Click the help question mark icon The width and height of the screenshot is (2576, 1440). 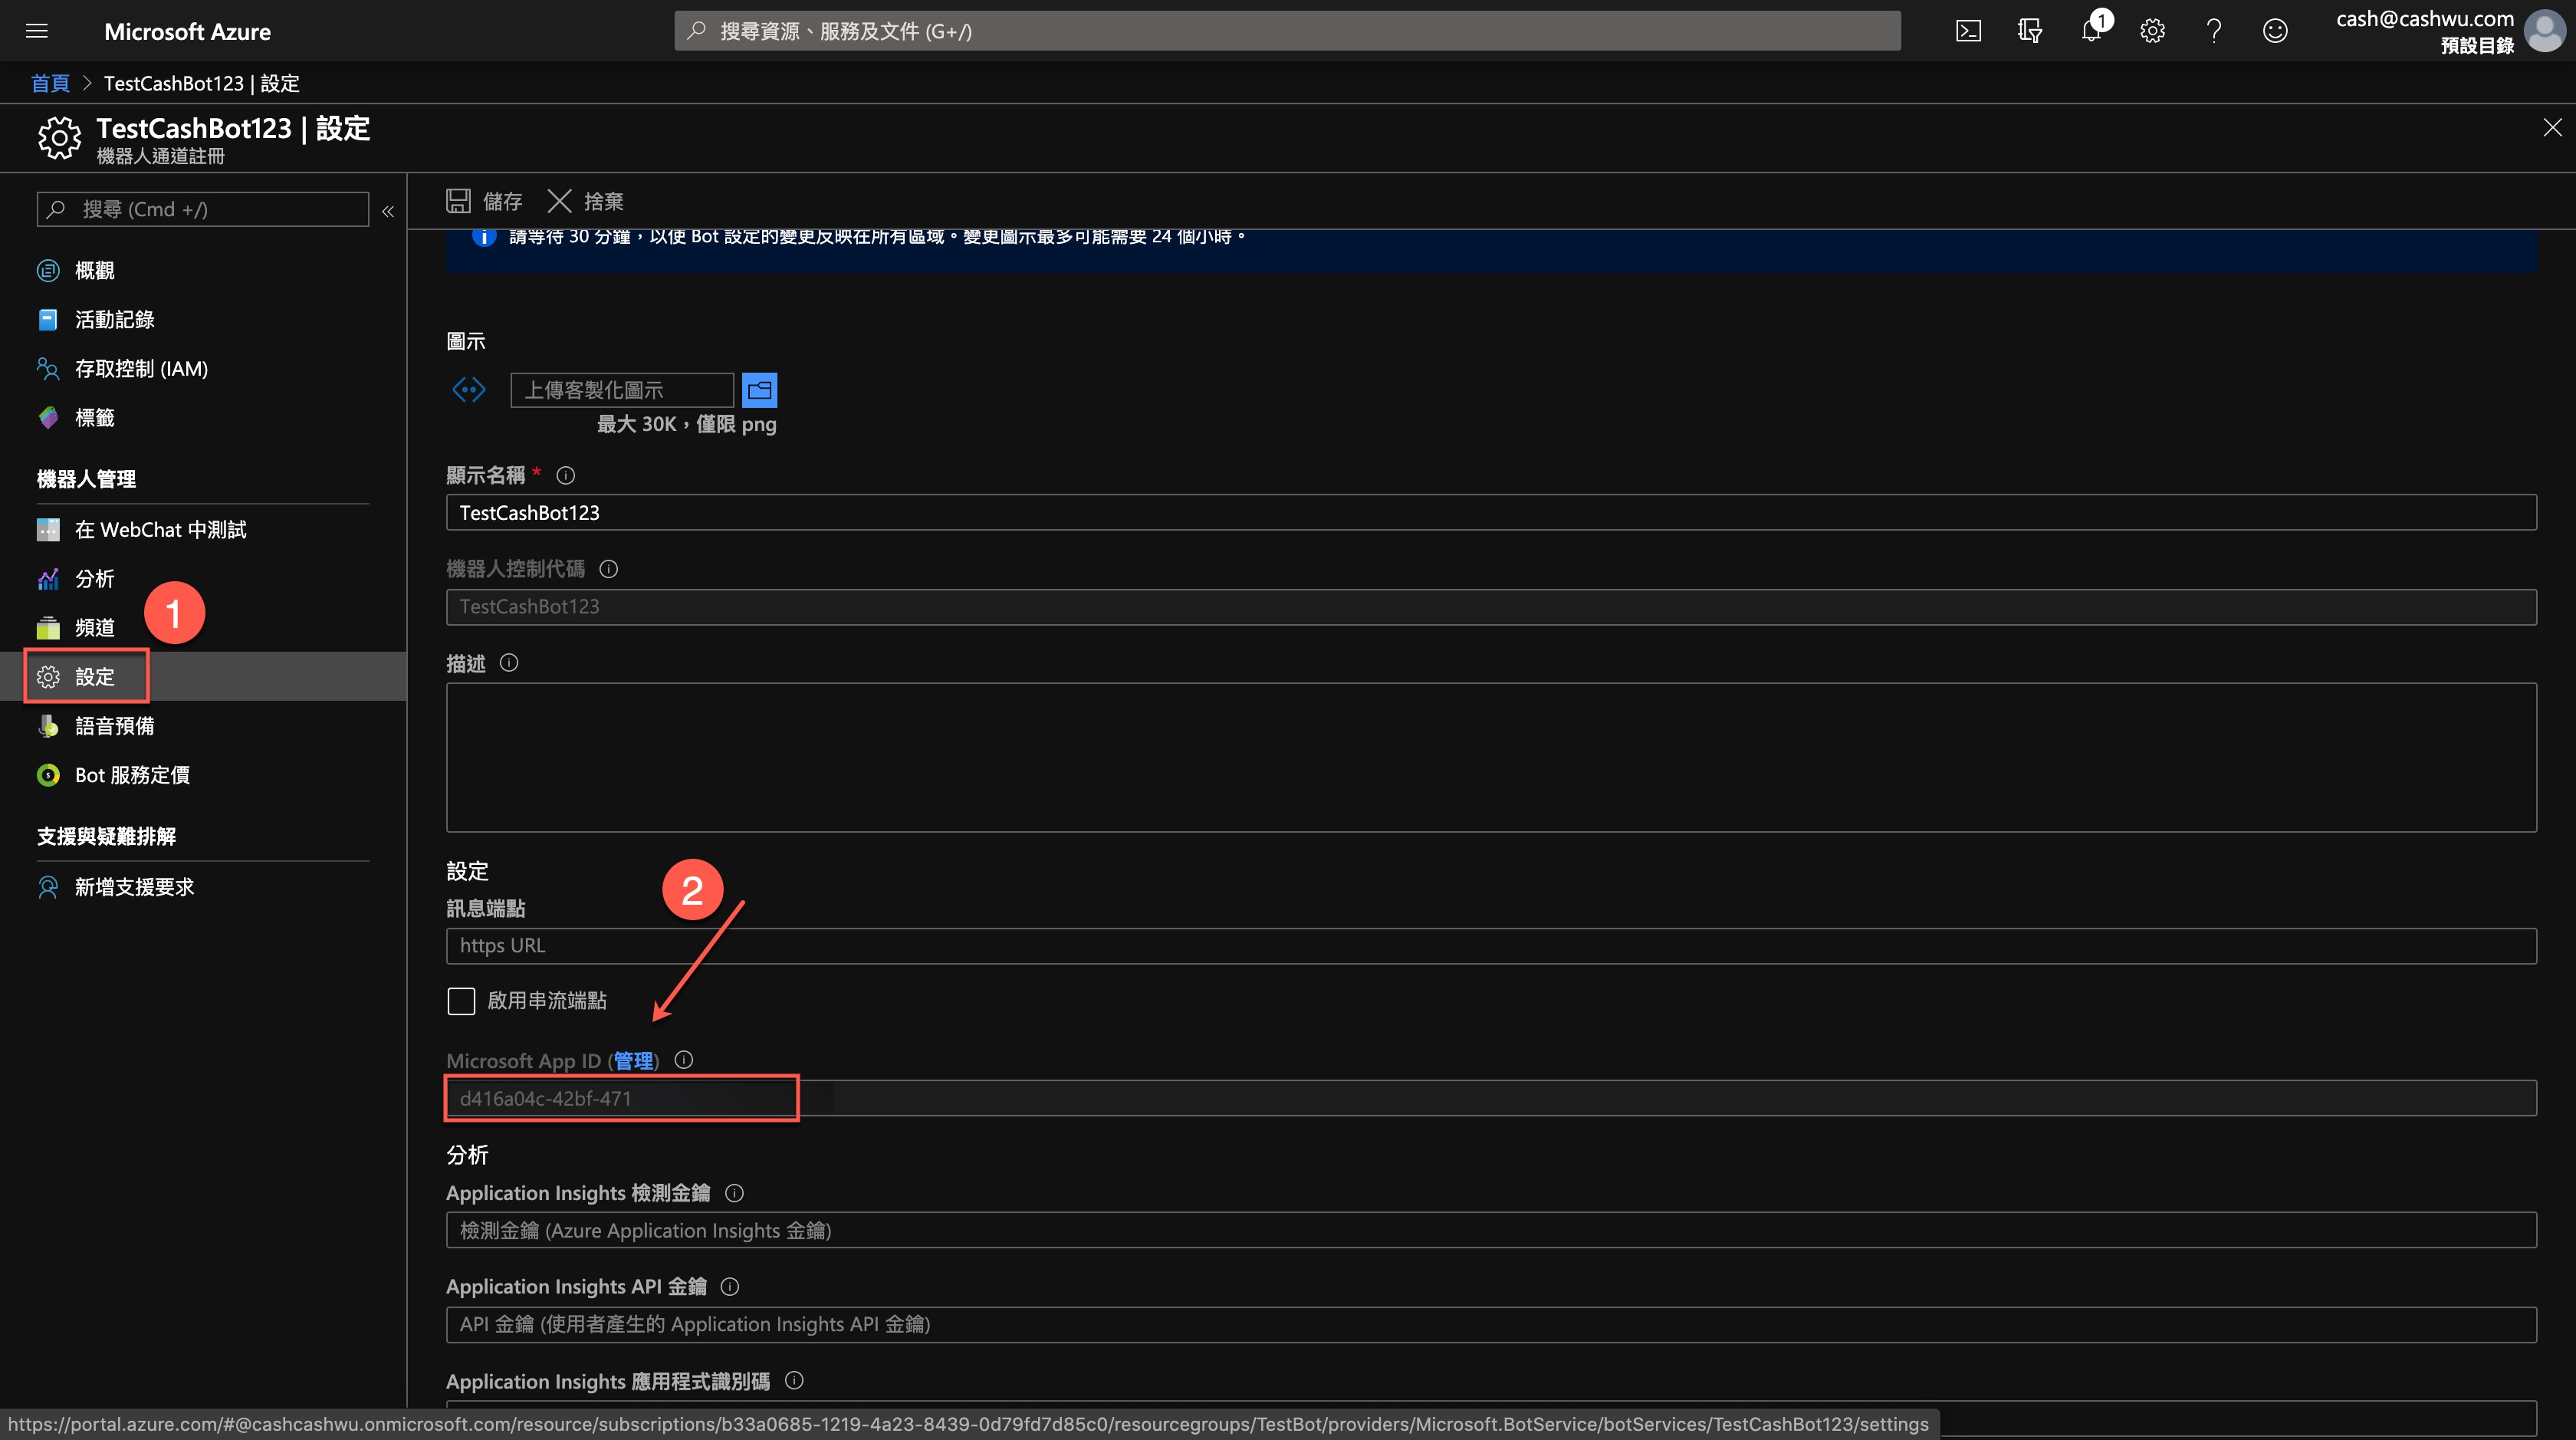[2213, 31]
